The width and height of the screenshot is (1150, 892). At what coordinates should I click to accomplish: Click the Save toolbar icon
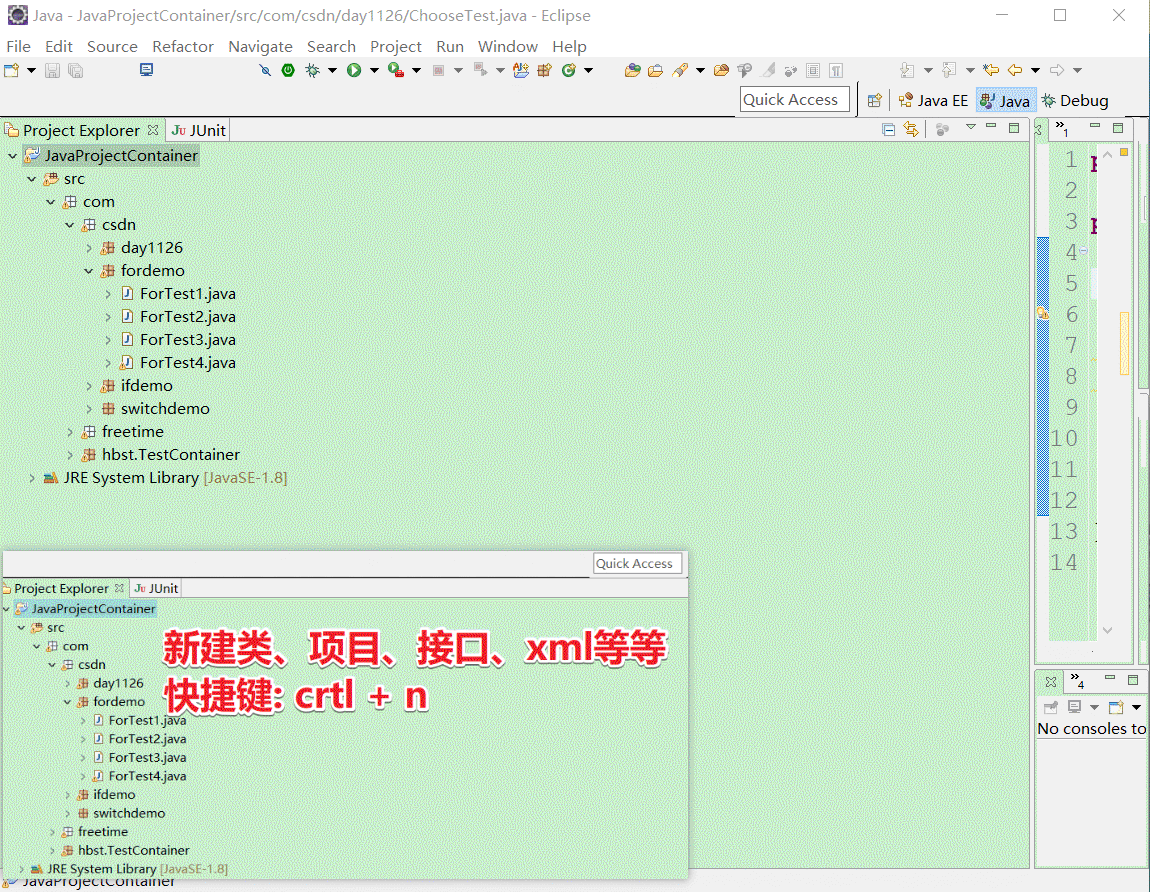(x=52, y=70)
